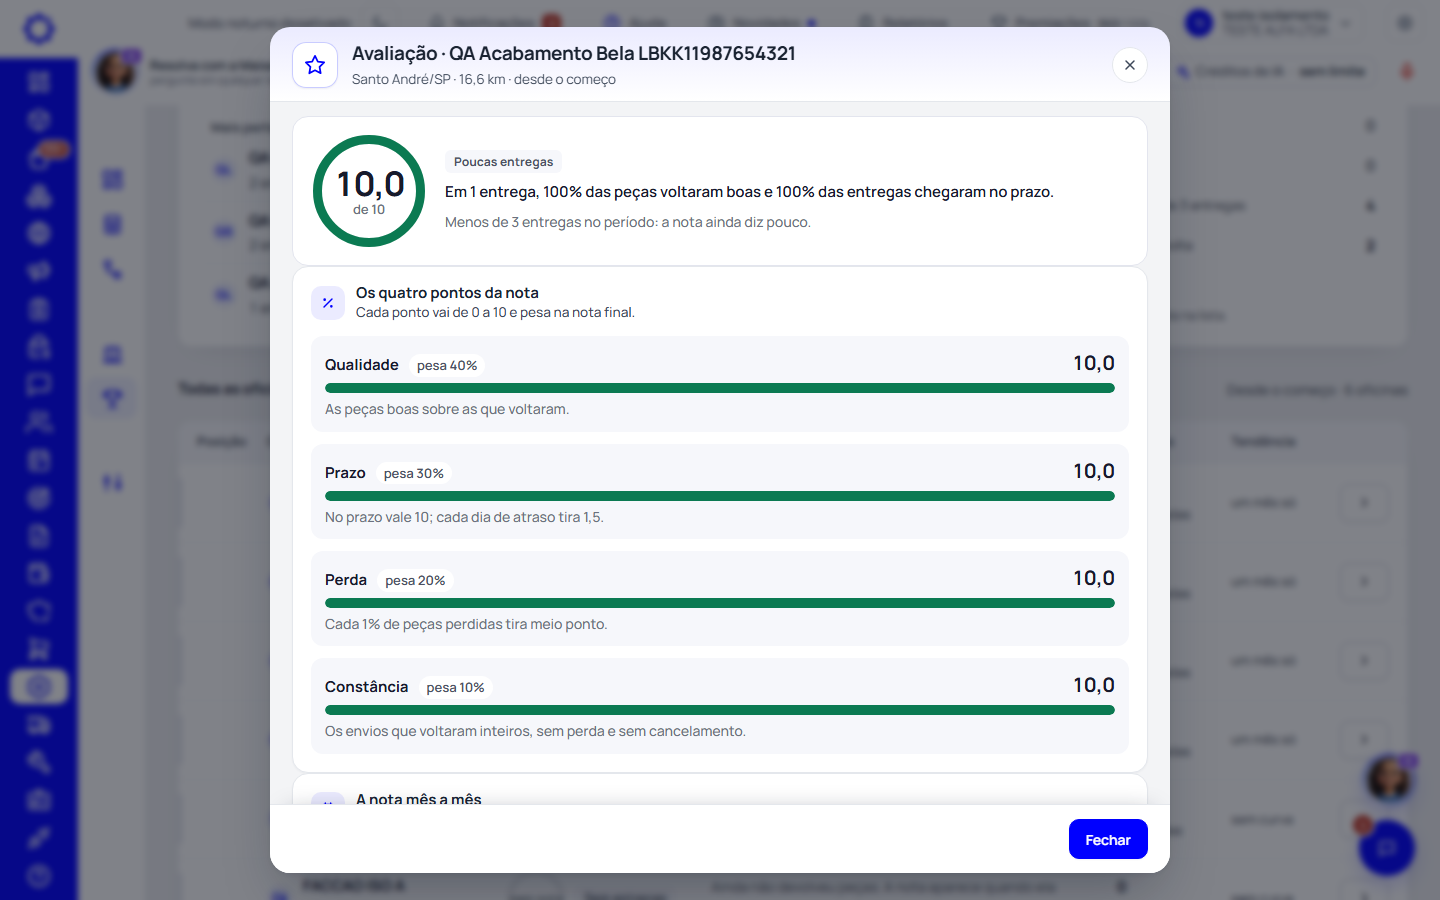Click the pesa 40% tag
This screenshot has height=900, width=1440.
447,366
